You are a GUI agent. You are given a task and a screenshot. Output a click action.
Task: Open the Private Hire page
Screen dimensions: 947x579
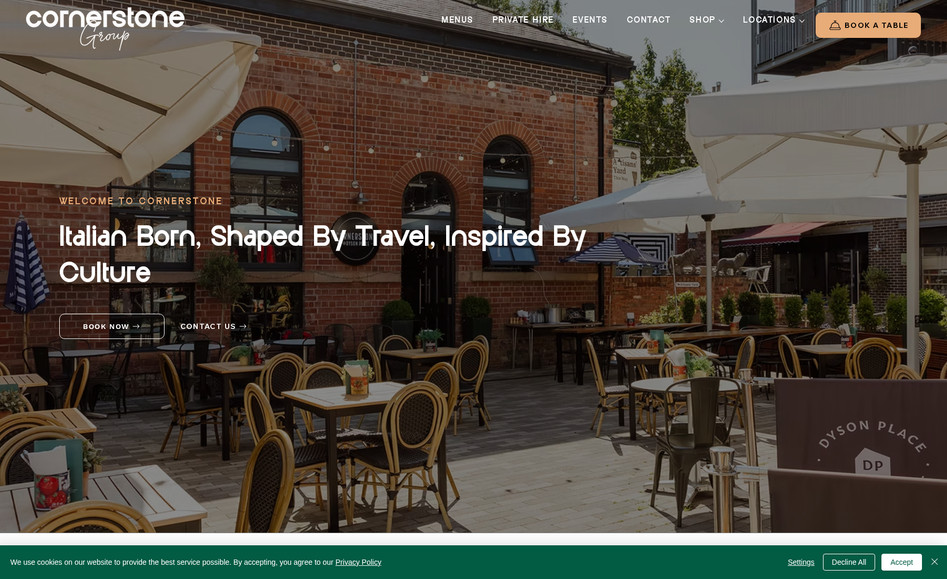[522, 19]
